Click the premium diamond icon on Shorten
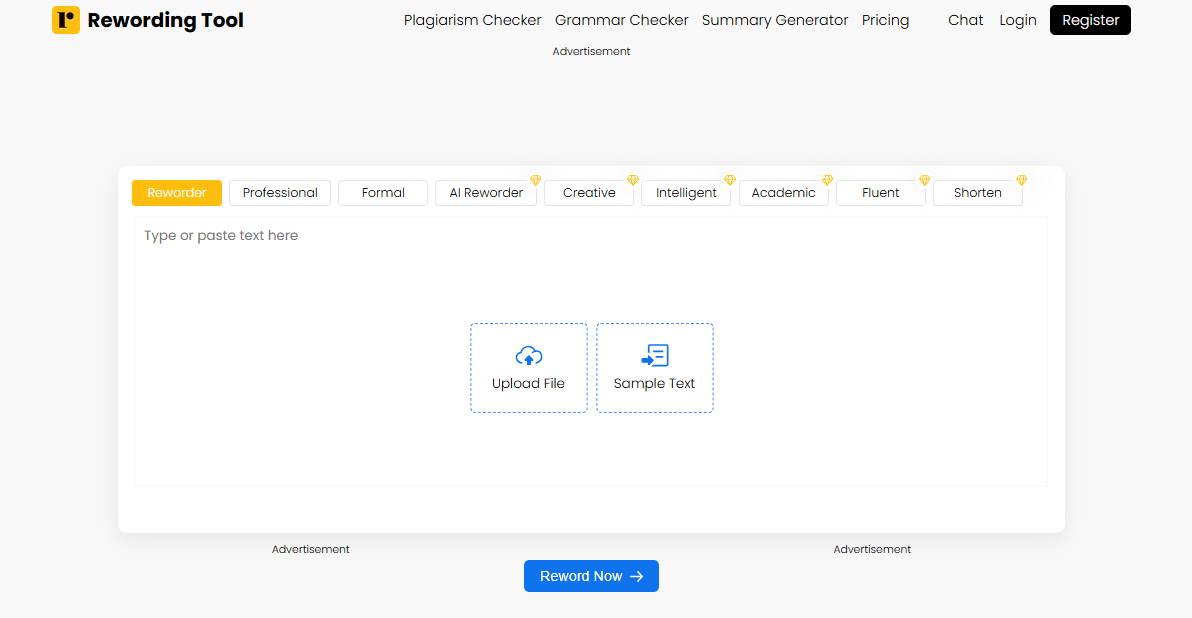The height and width of the screenshot is (618, 1192). coord(1021,181)
